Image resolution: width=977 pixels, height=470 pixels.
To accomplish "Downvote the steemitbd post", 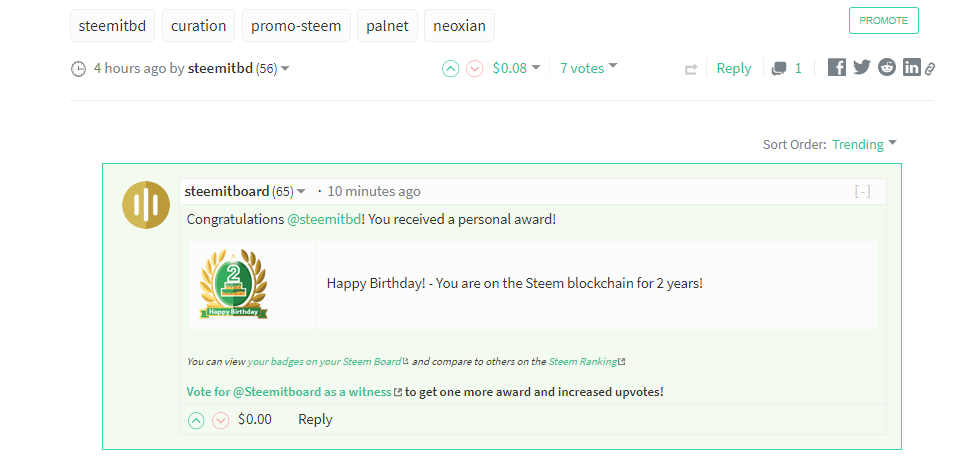I will tap(475, 69).
